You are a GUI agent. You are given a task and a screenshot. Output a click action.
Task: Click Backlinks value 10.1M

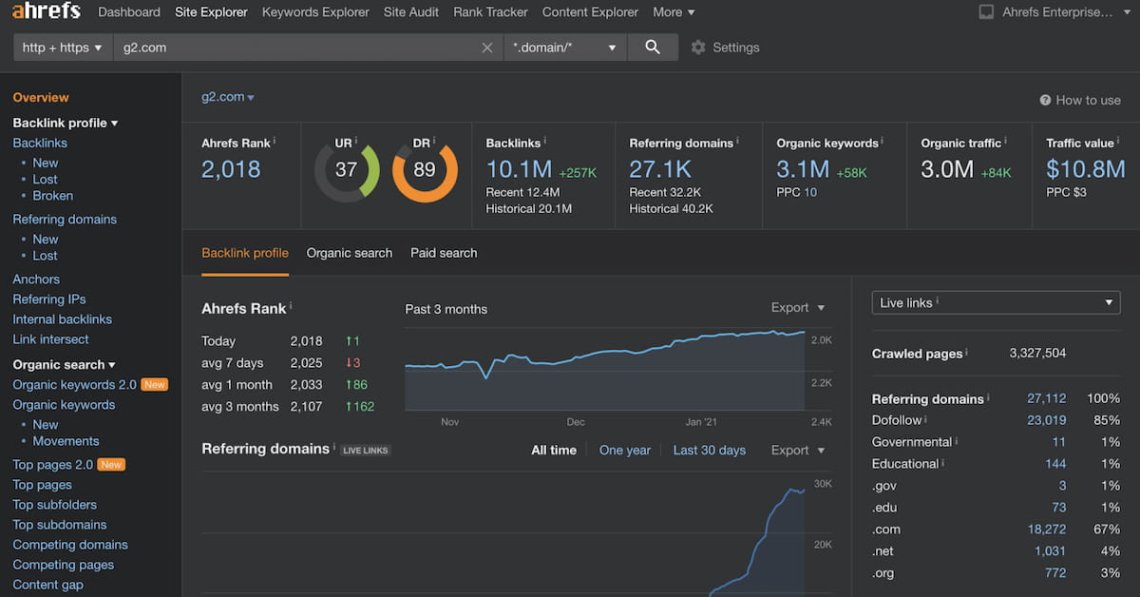click(x=518, y=169)
